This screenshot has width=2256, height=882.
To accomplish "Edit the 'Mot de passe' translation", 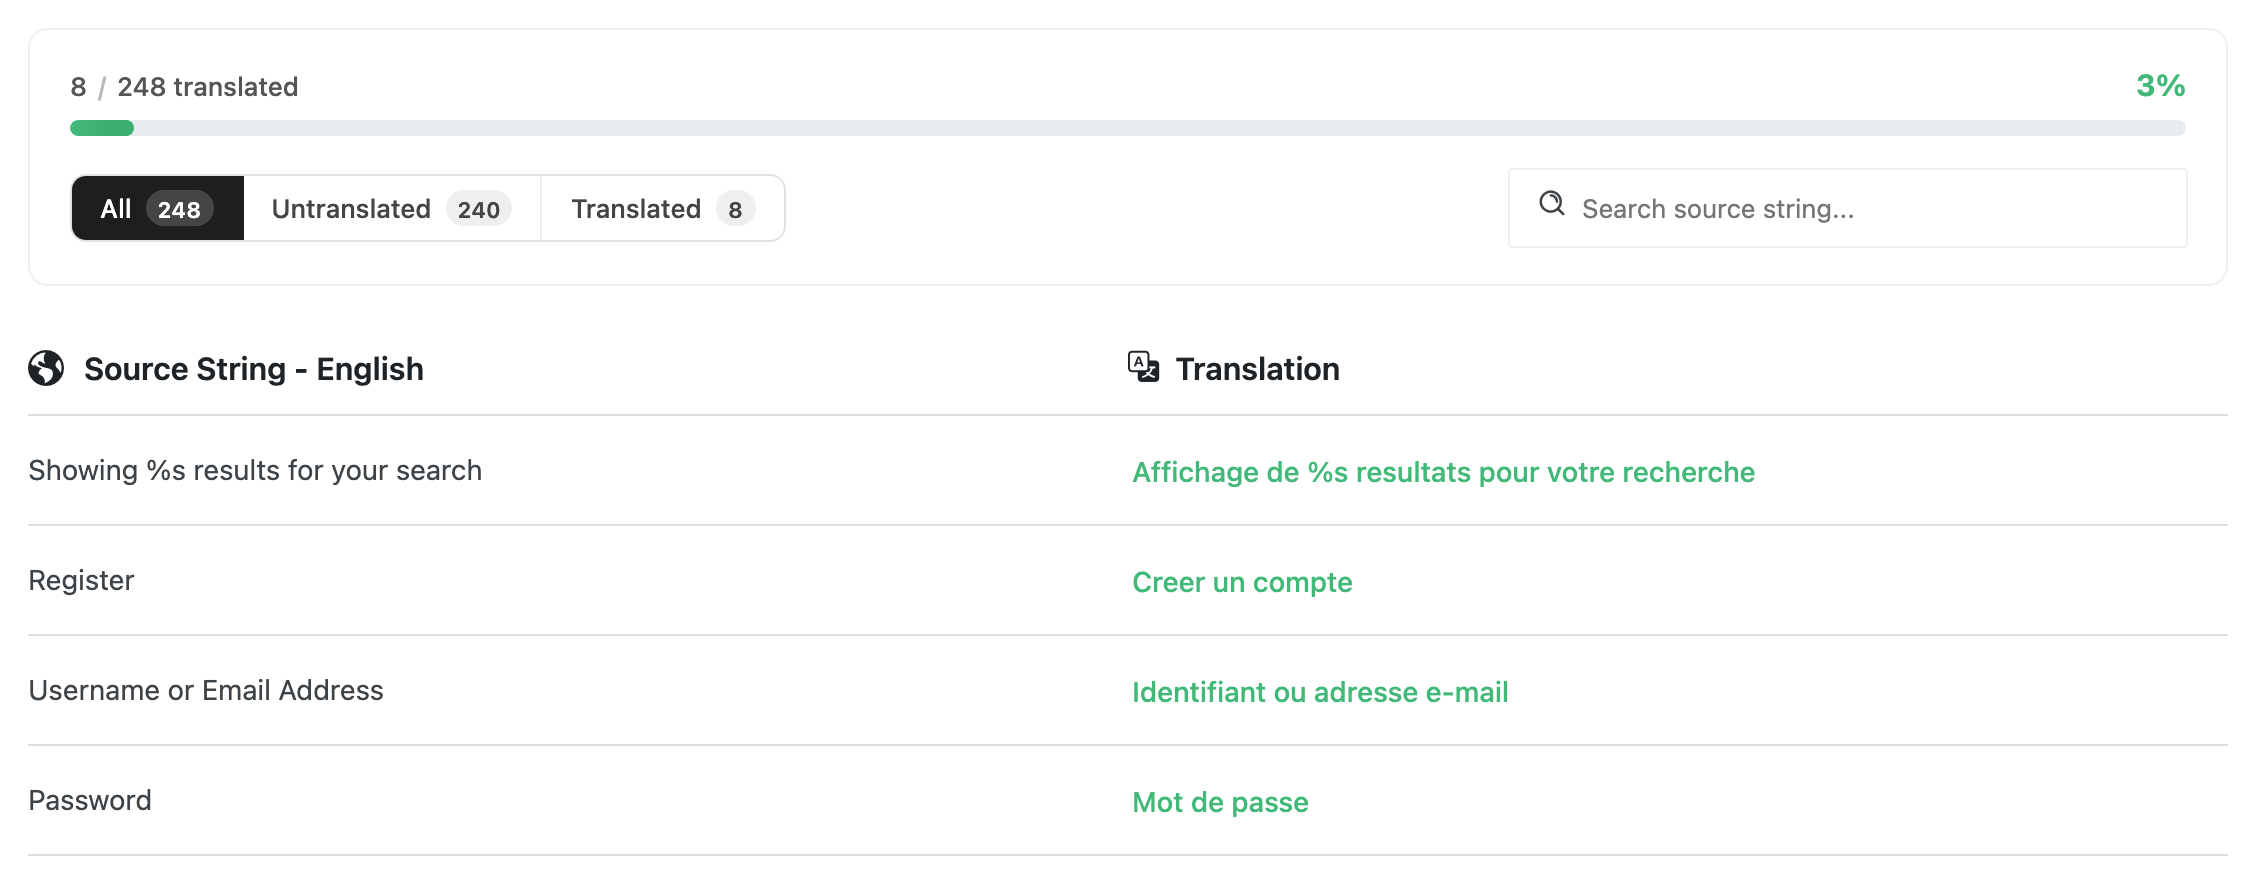I will coord(1220,802).
